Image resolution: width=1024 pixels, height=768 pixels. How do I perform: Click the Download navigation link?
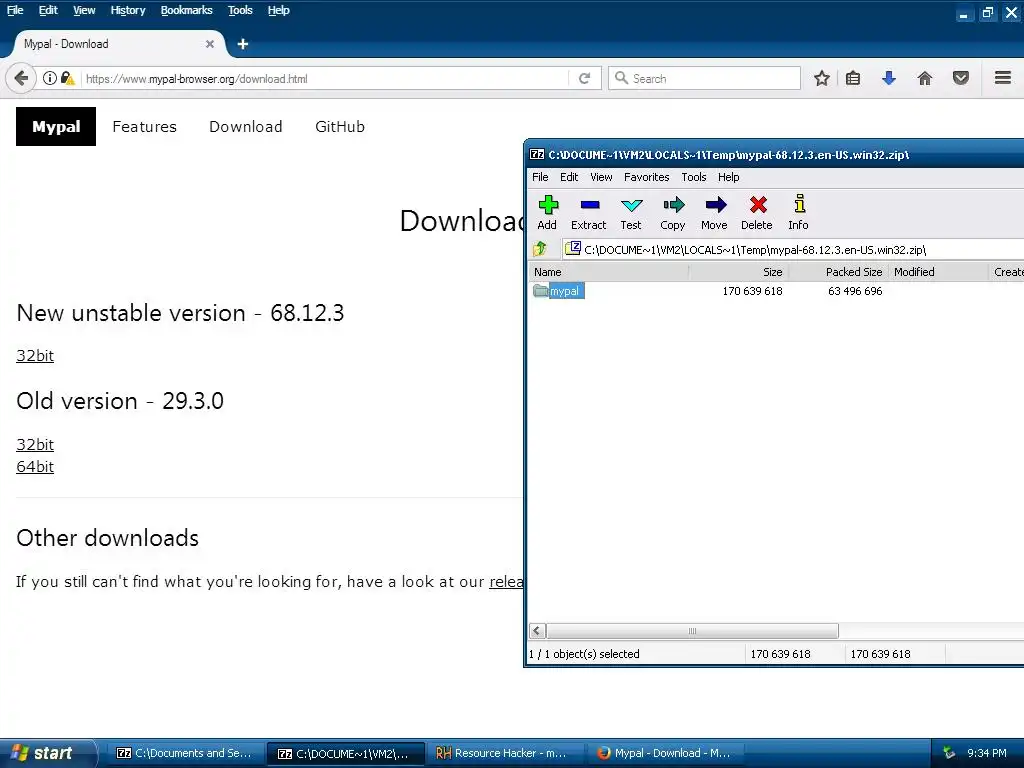246,127
